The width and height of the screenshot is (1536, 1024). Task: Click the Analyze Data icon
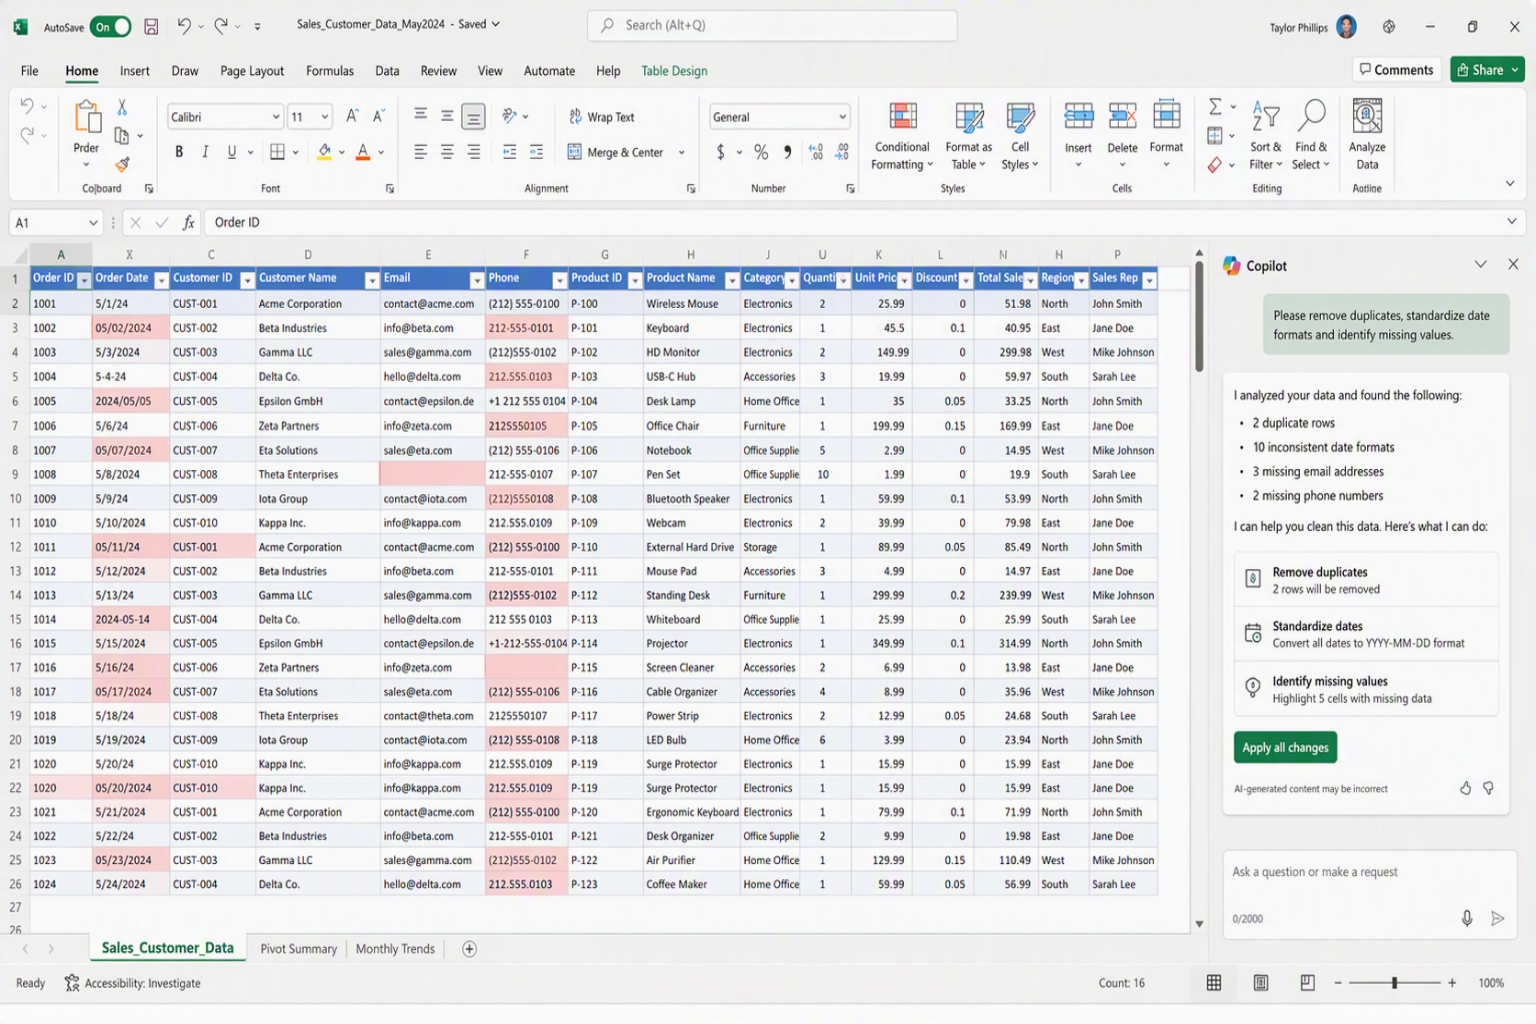[1367, 136]
